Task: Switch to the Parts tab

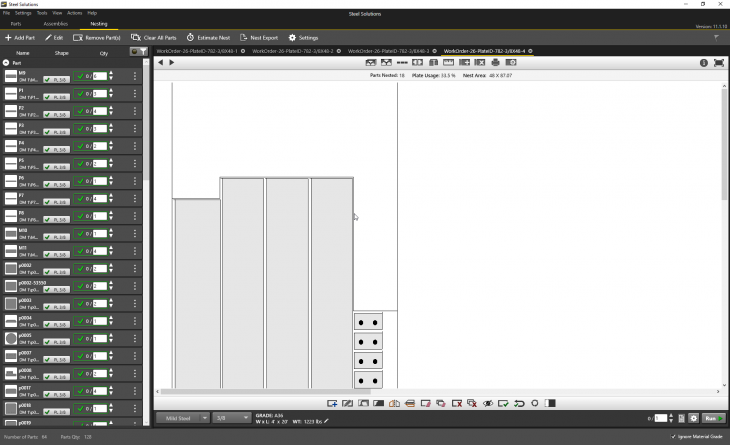Action: point(16,24)
